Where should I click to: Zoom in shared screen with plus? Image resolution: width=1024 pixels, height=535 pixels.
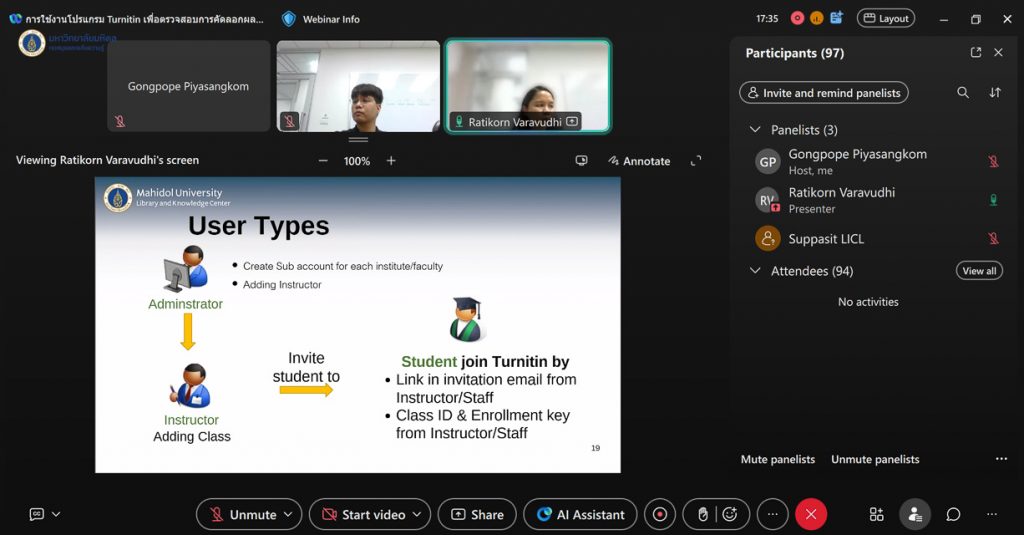(x=391, y=161)
